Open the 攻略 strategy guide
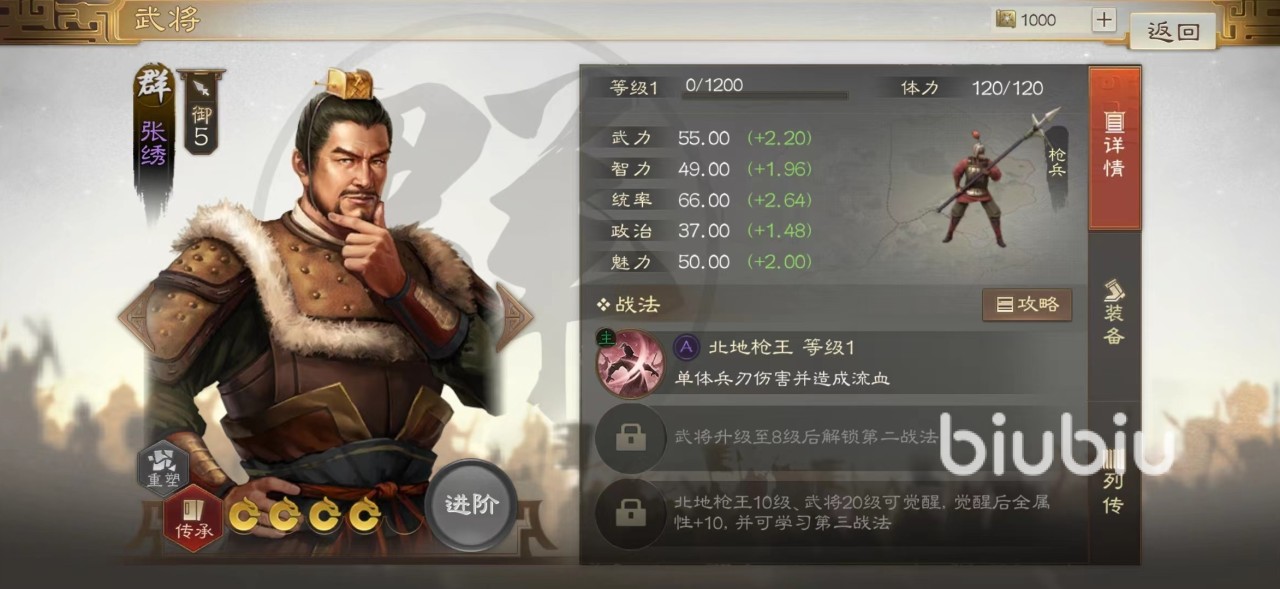This screenshot has width=1280, height=589. coord(1027,305)
